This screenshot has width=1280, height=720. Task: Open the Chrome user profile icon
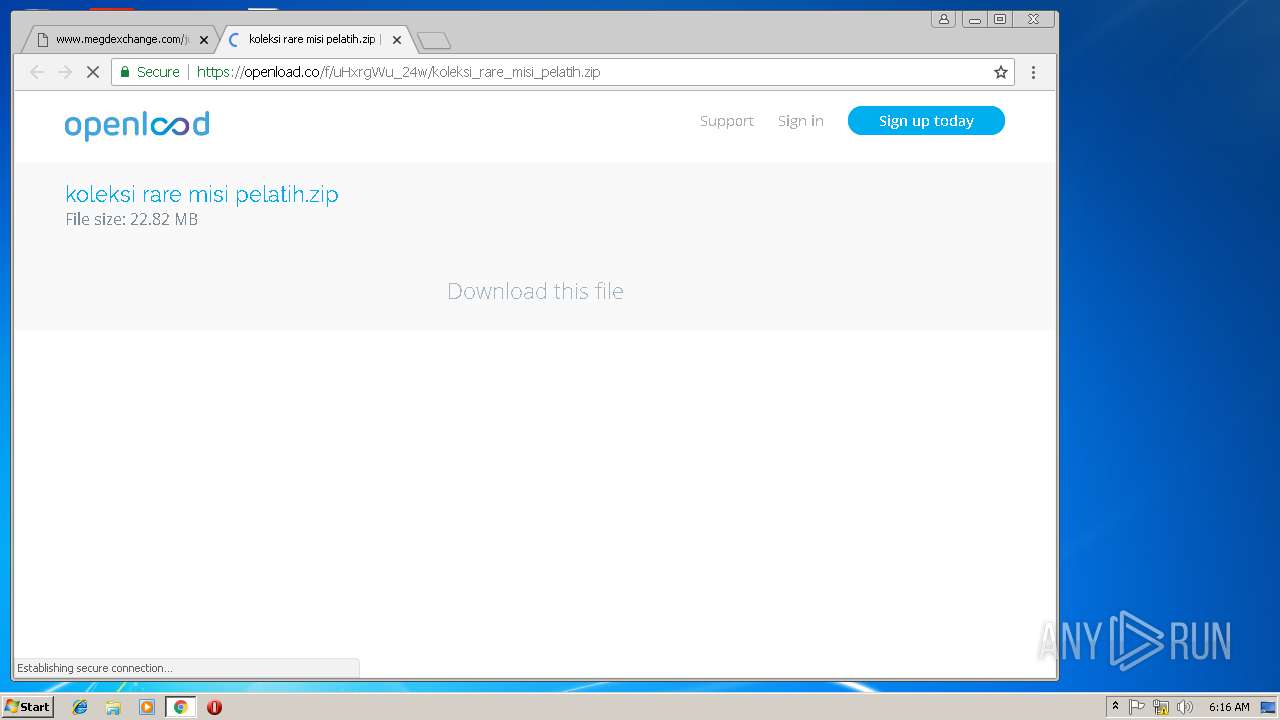point(943,19)
